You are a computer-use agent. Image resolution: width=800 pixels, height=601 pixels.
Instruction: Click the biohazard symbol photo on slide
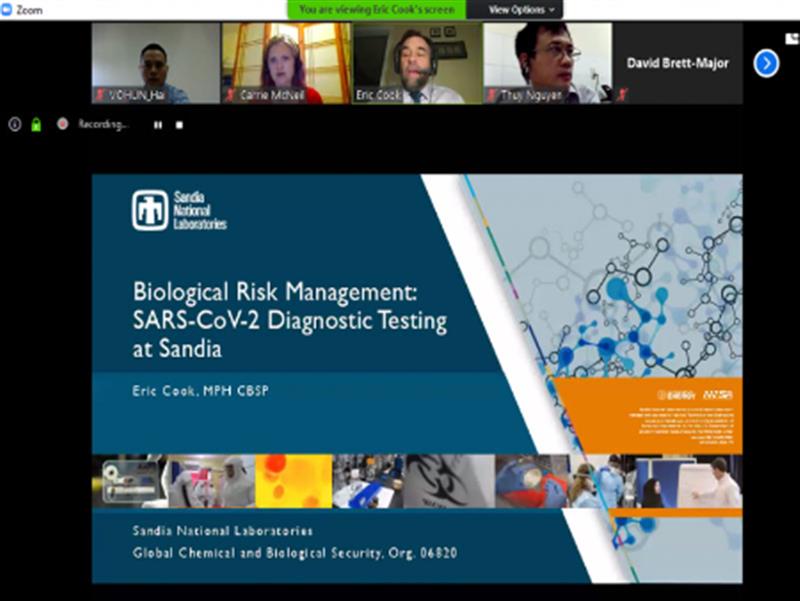pos(448,481)
